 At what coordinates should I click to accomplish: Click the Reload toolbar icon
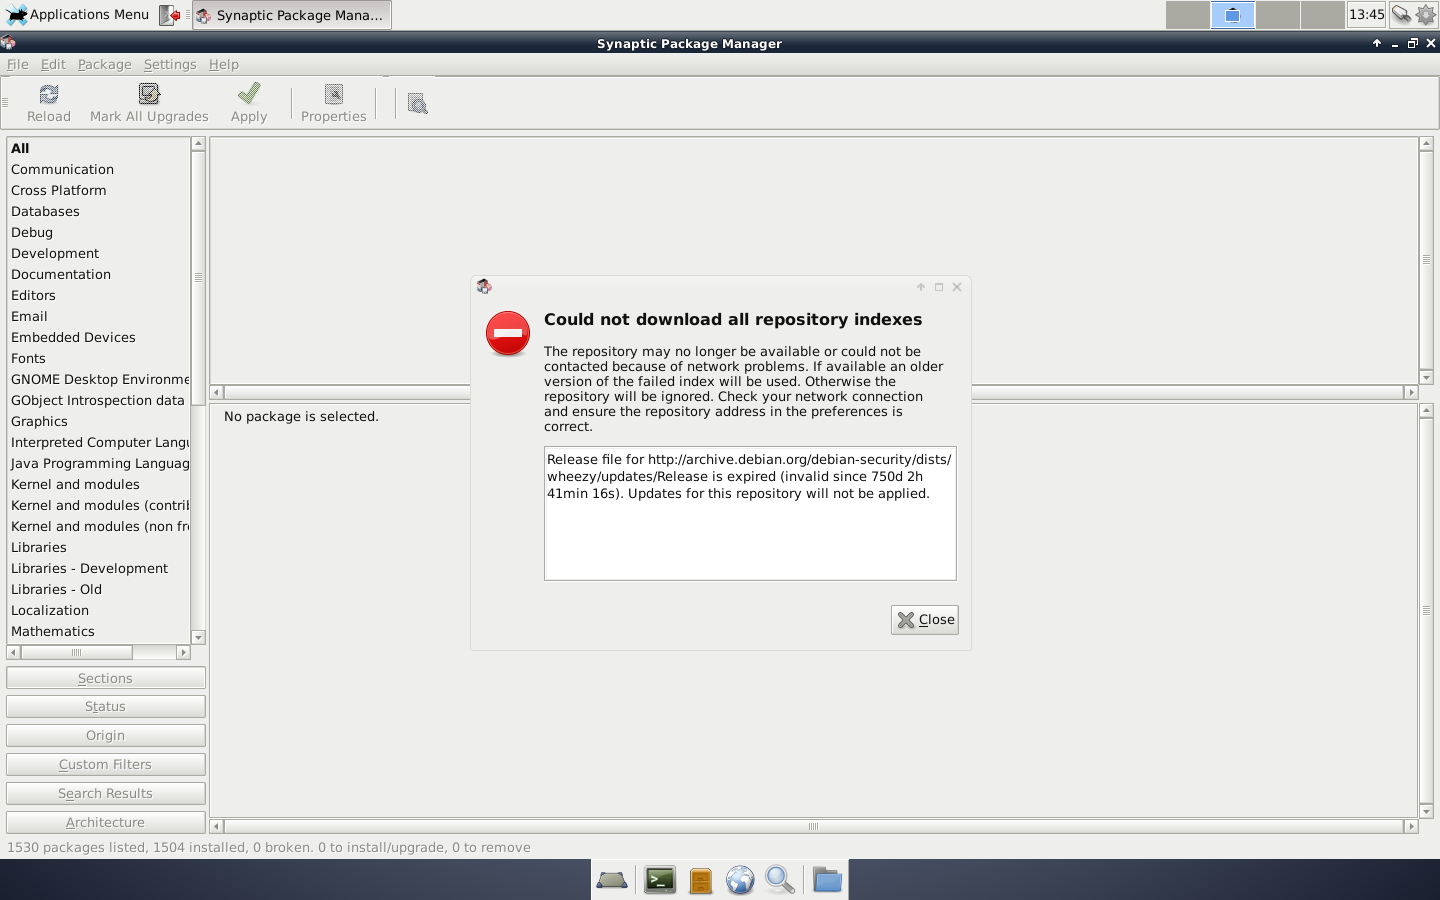(49, 94)
